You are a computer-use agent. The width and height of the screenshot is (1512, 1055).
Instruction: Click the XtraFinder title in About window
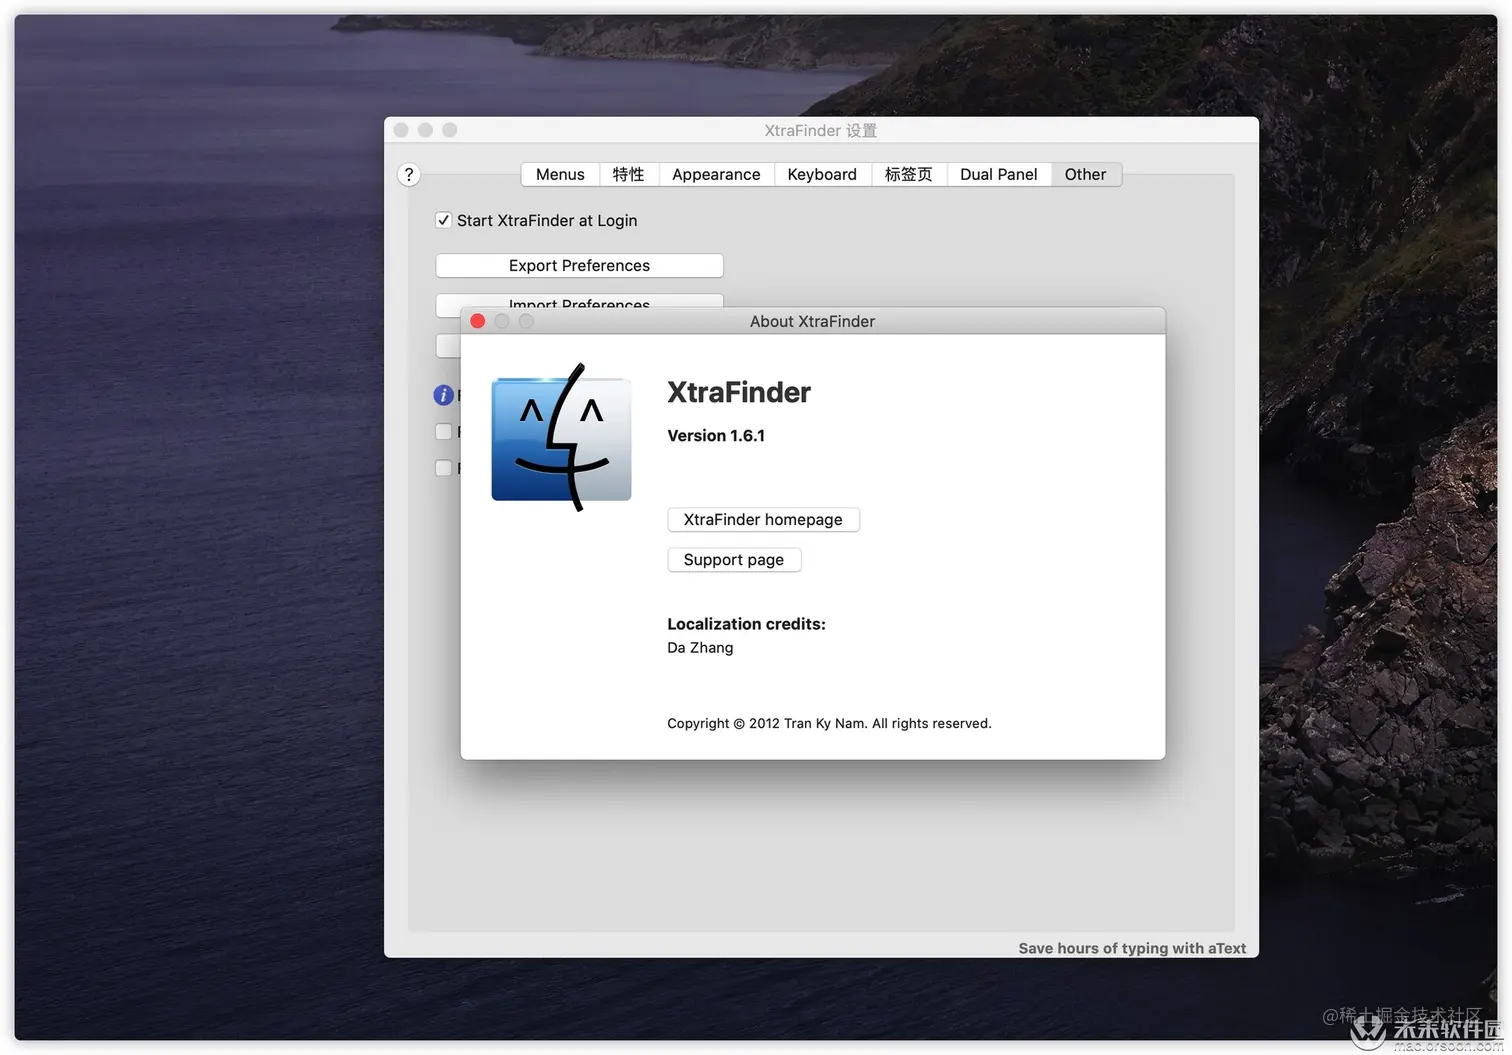tap(739, 392)
